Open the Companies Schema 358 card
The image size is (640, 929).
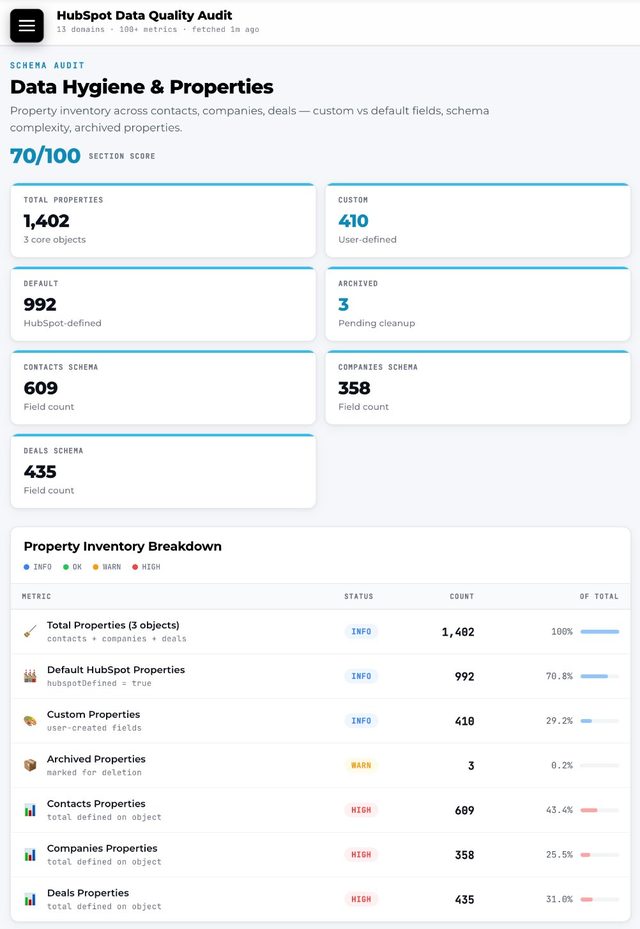(x=478, y=387)
